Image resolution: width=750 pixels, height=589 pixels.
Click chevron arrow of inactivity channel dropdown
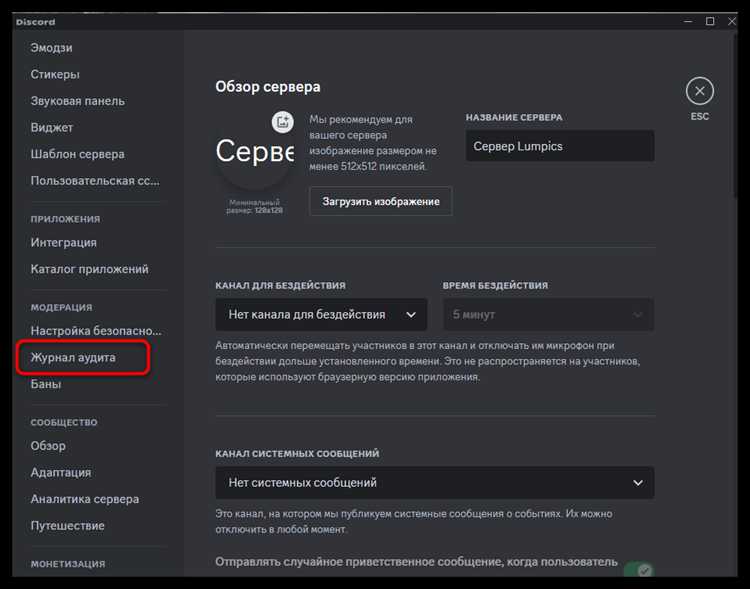pos(411,315)
